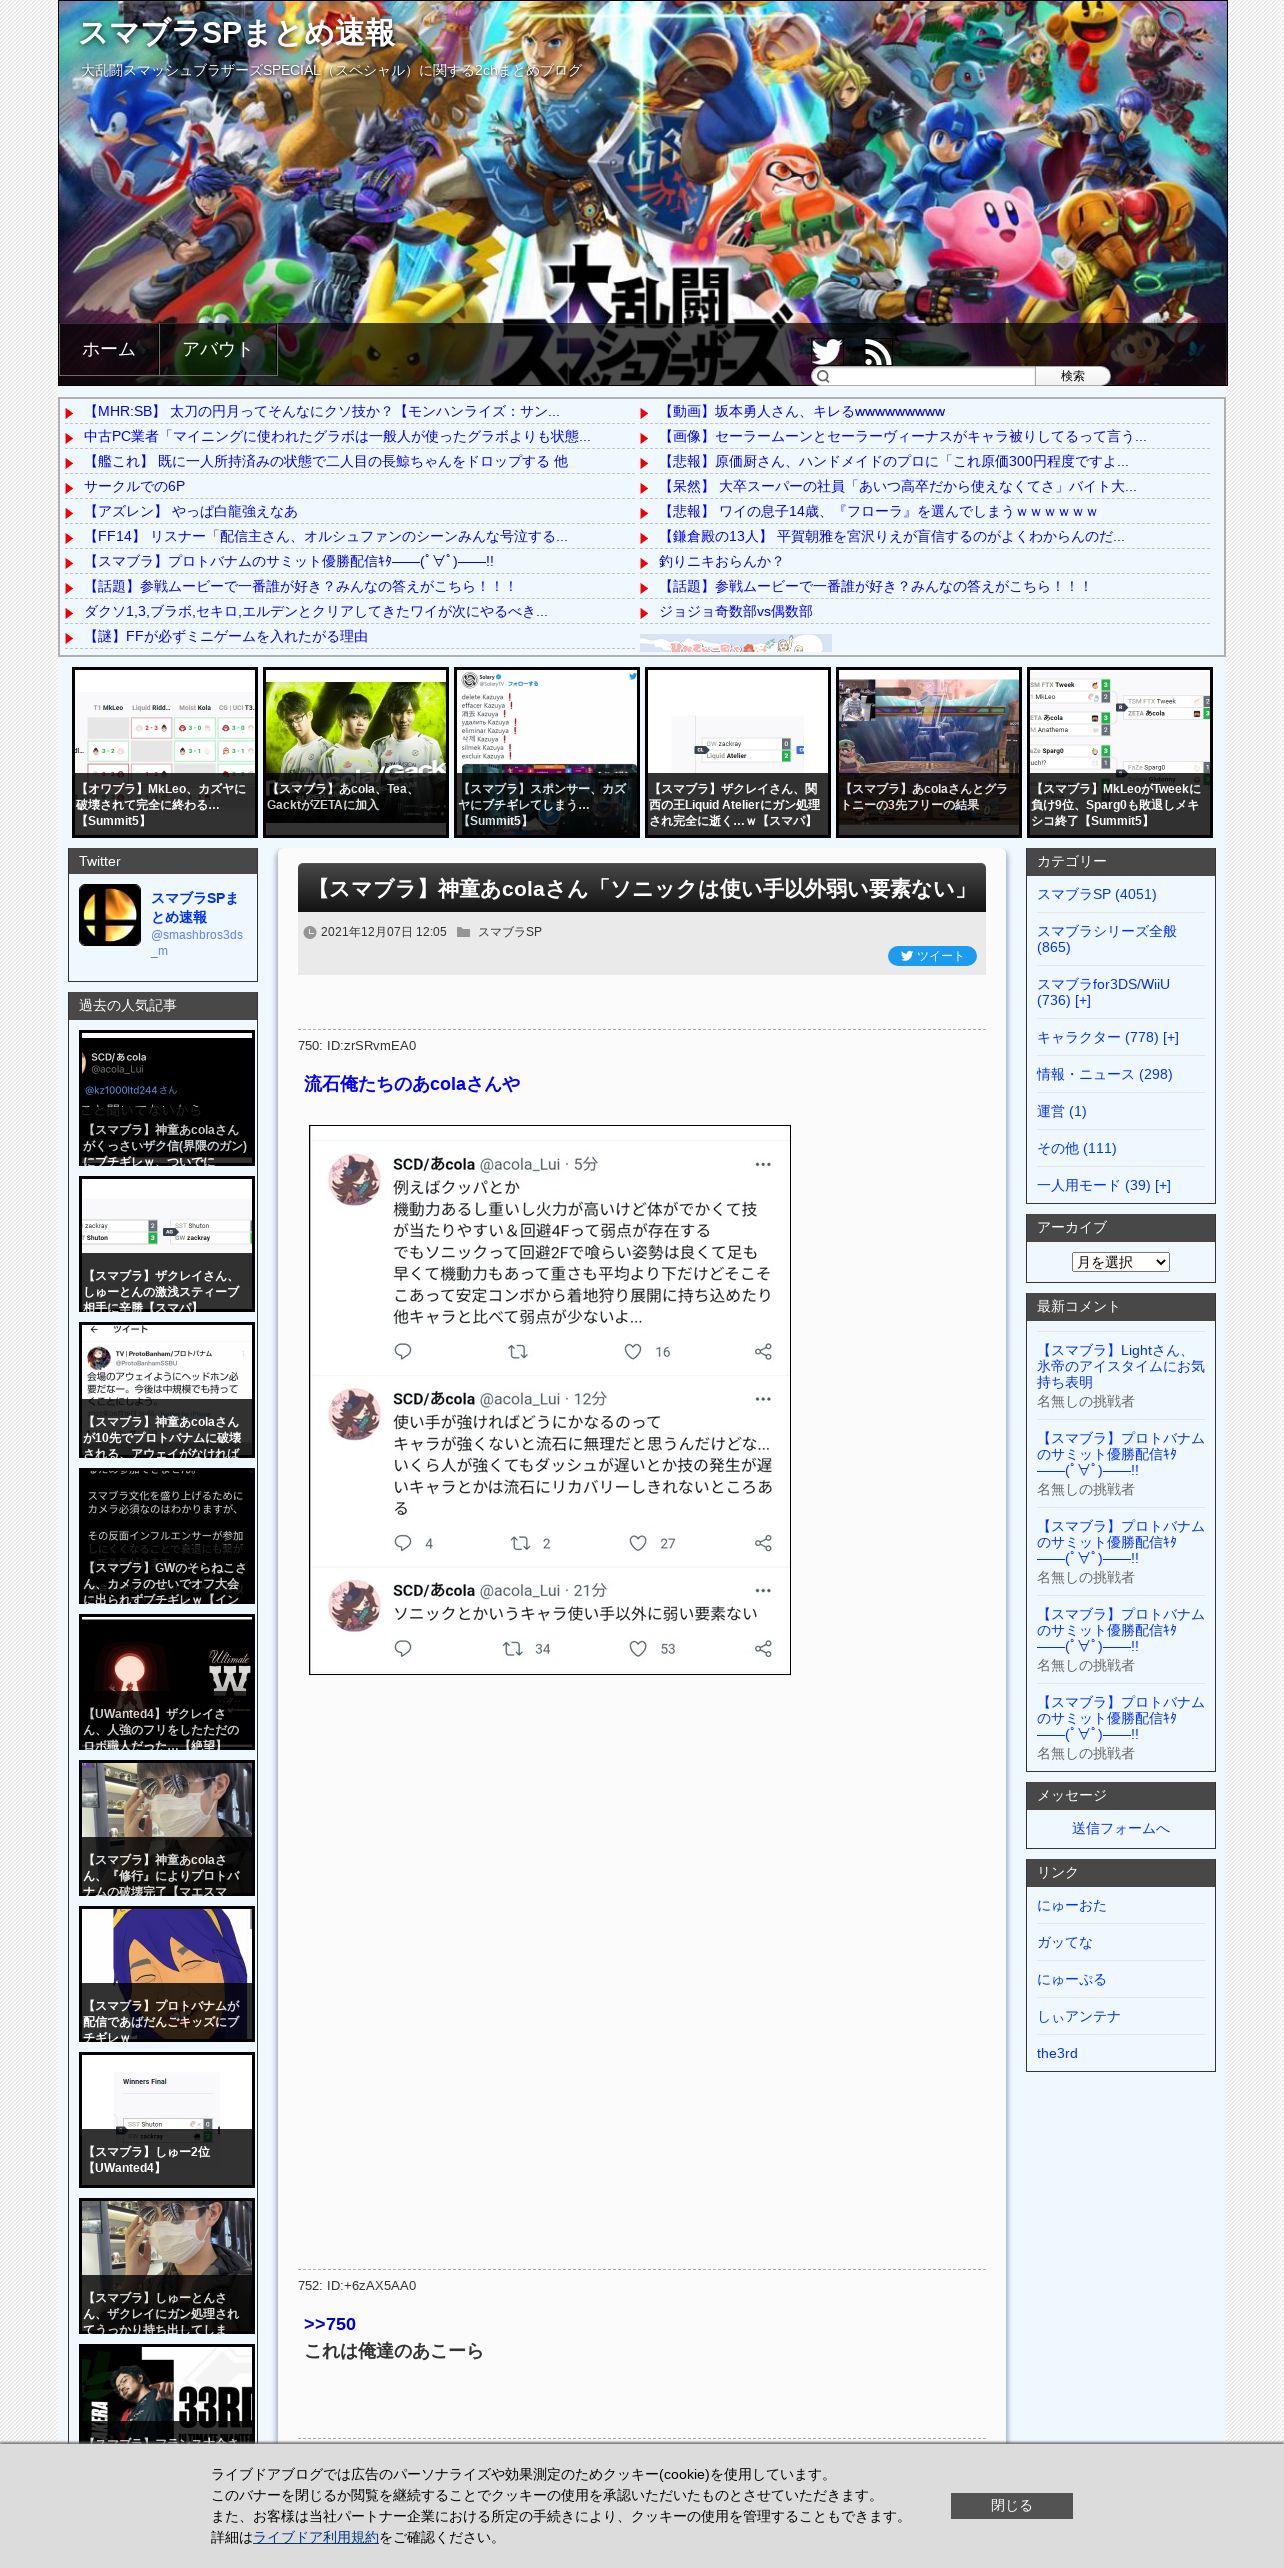Open アバウト in the nav bar
Image resolution: width=1284 pixels, height=2568 pixels.
point(217,349)
